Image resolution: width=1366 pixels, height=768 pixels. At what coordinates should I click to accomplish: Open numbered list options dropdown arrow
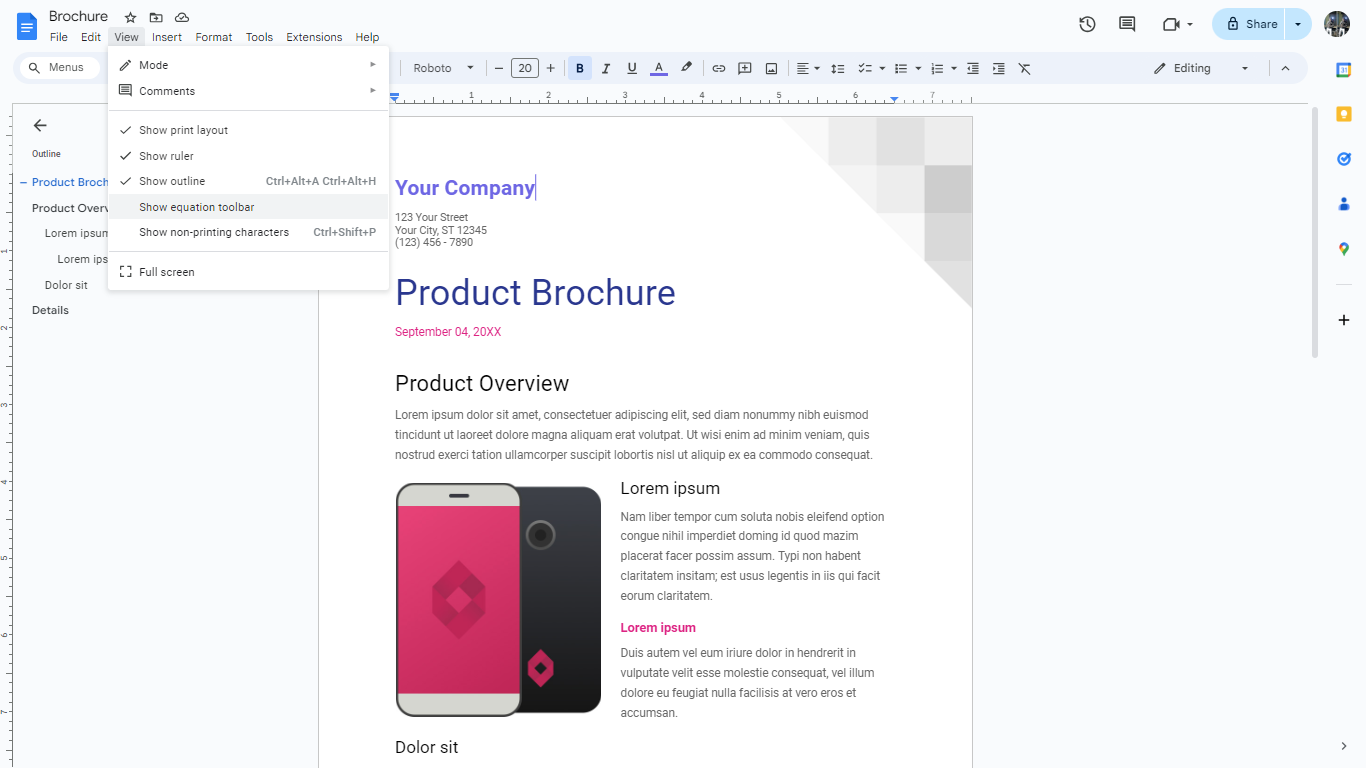tap(954, 68)
